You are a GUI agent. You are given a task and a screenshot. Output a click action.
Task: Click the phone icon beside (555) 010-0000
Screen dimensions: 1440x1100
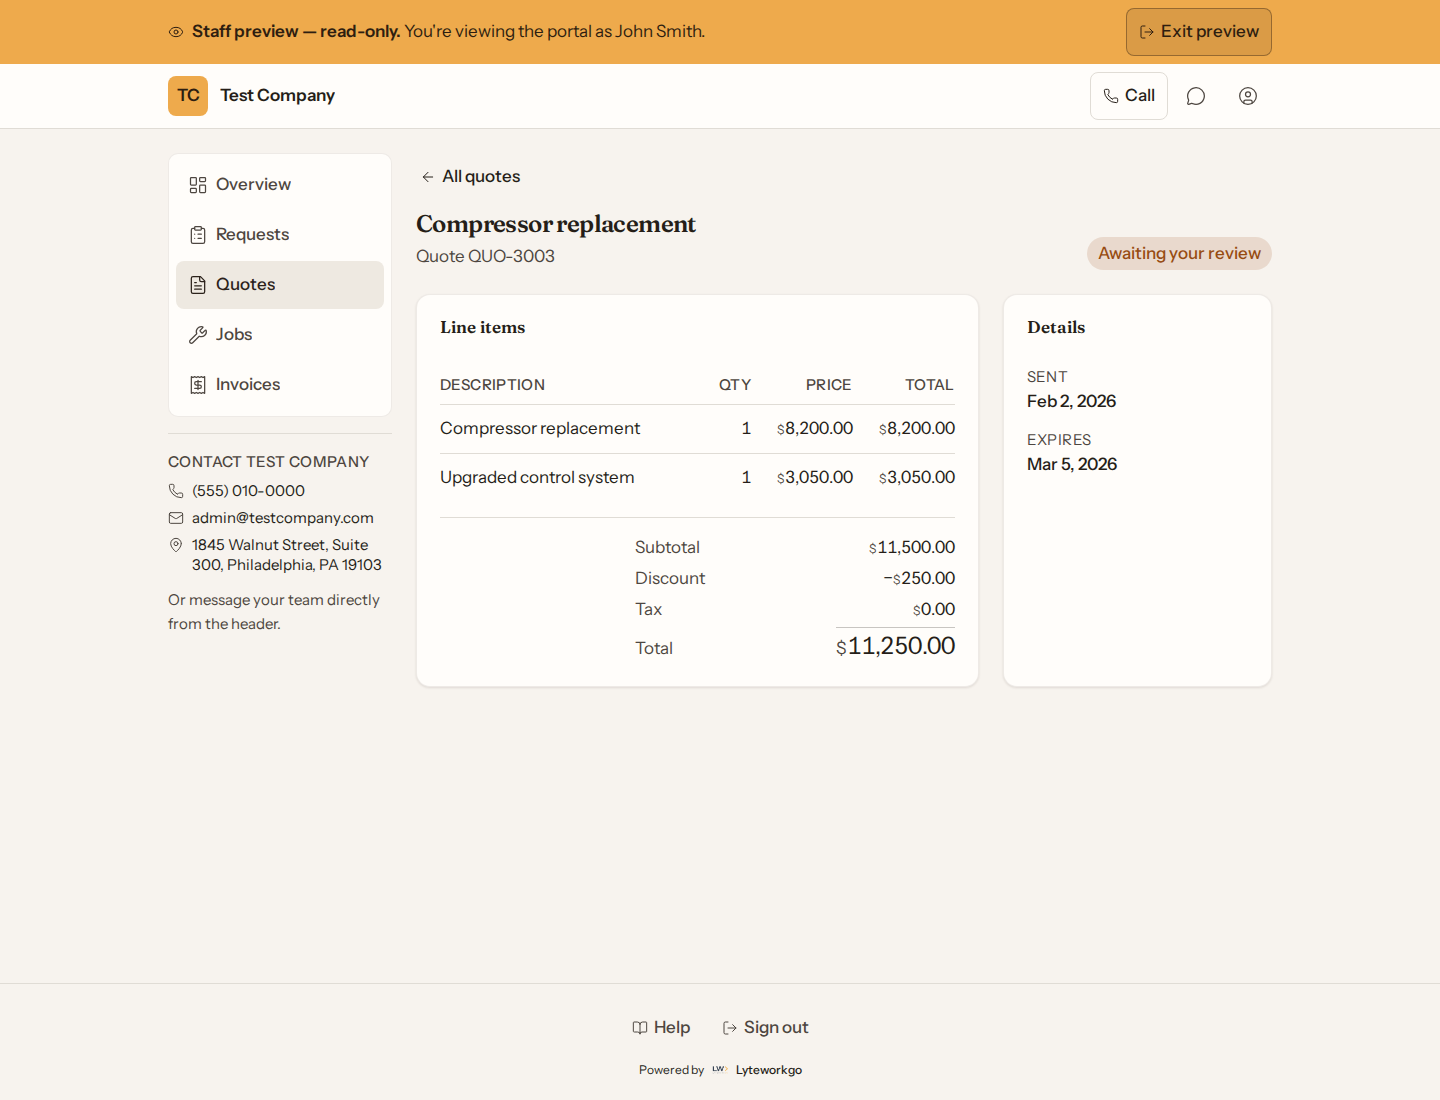tap(176, 491)
